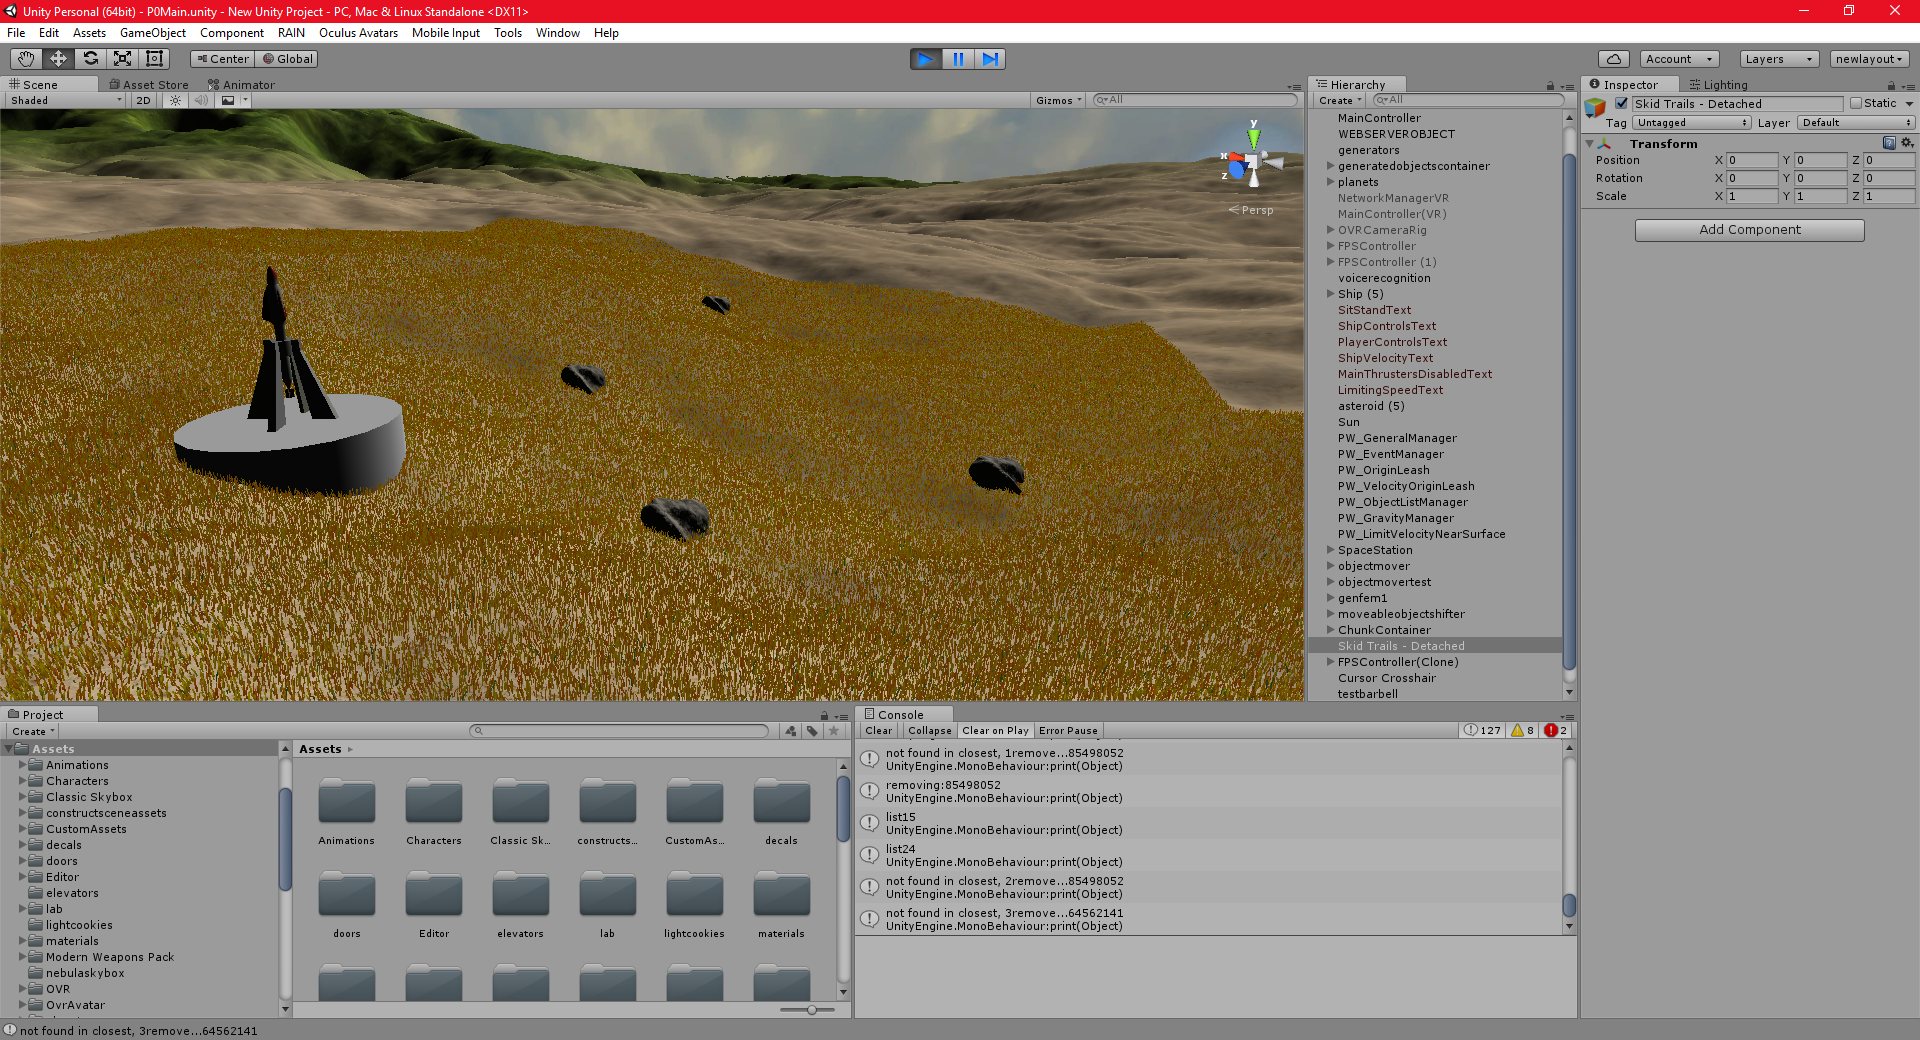This screenshot has height=1040, width=1920.
Task: Click the Pause button
Action: pyautogui.click(x=958, y=59)
